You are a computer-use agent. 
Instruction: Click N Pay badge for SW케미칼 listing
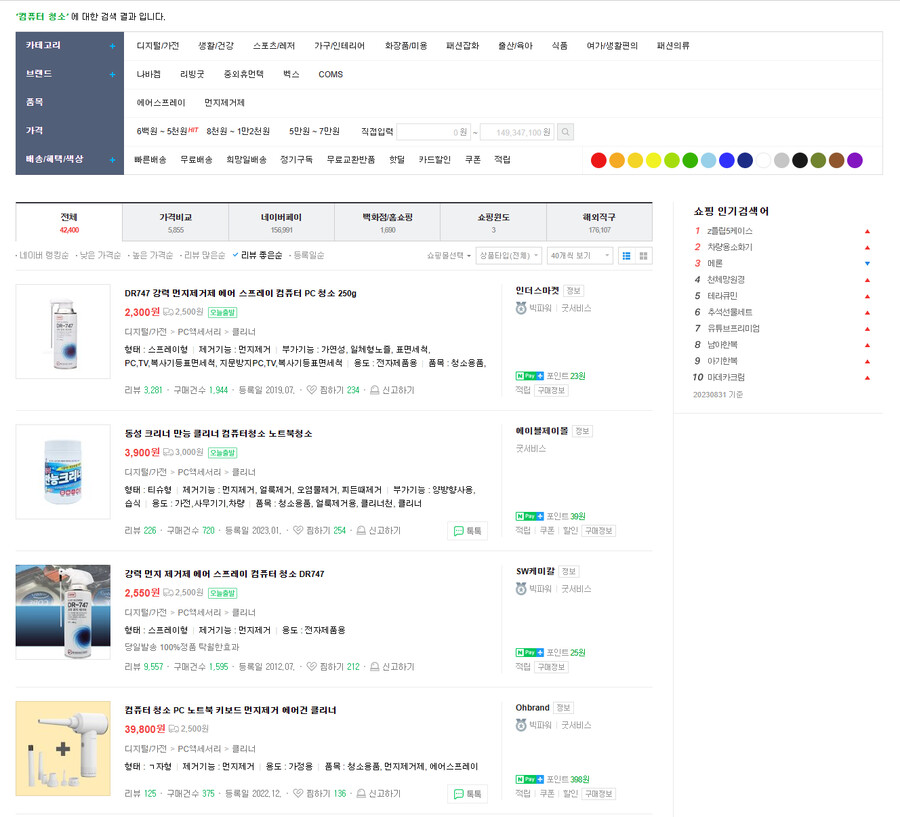tap(529, 652)
